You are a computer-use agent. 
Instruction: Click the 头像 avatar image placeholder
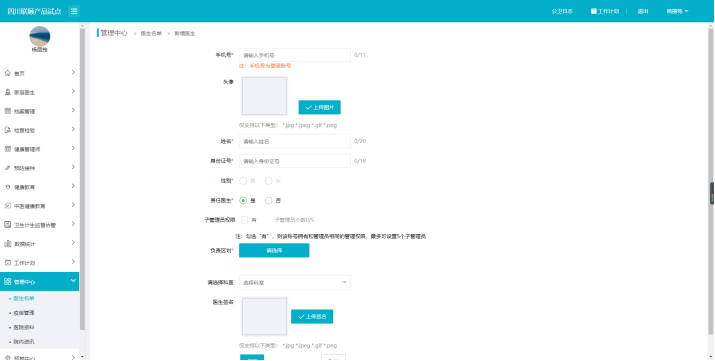click(264, 96)
